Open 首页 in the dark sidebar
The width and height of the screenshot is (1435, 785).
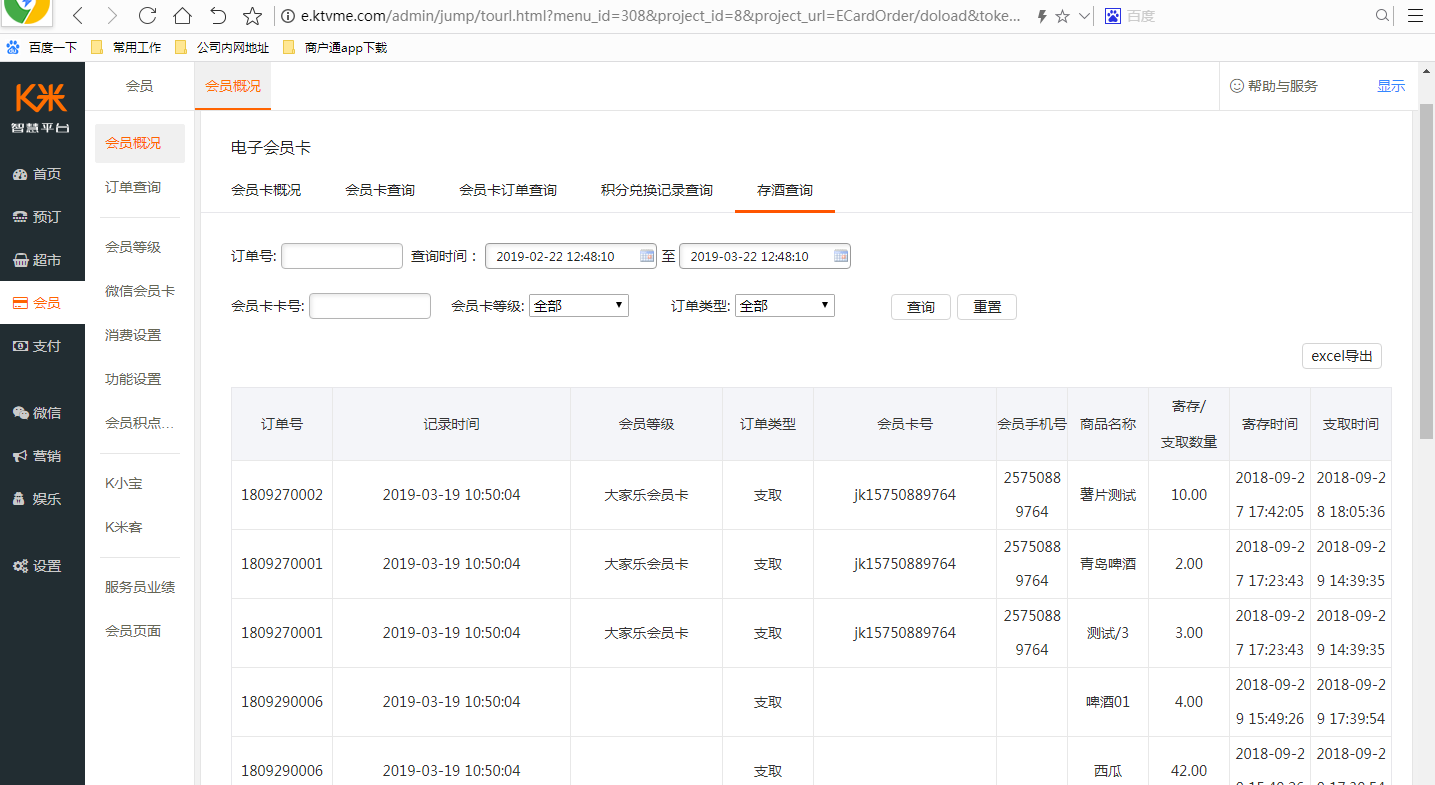tap(42, 174)
